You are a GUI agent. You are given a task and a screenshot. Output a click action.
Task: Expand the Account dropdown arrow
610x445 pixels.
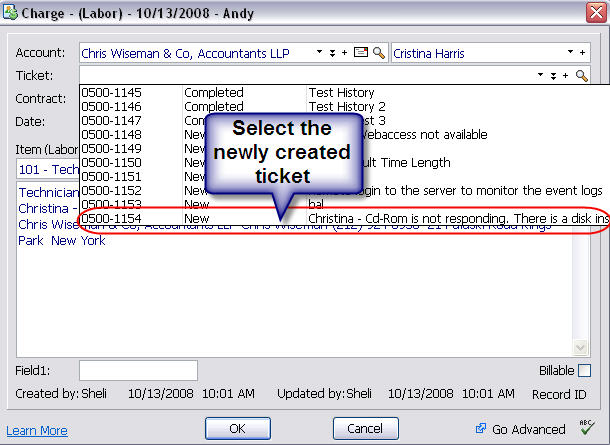[320, 52]
